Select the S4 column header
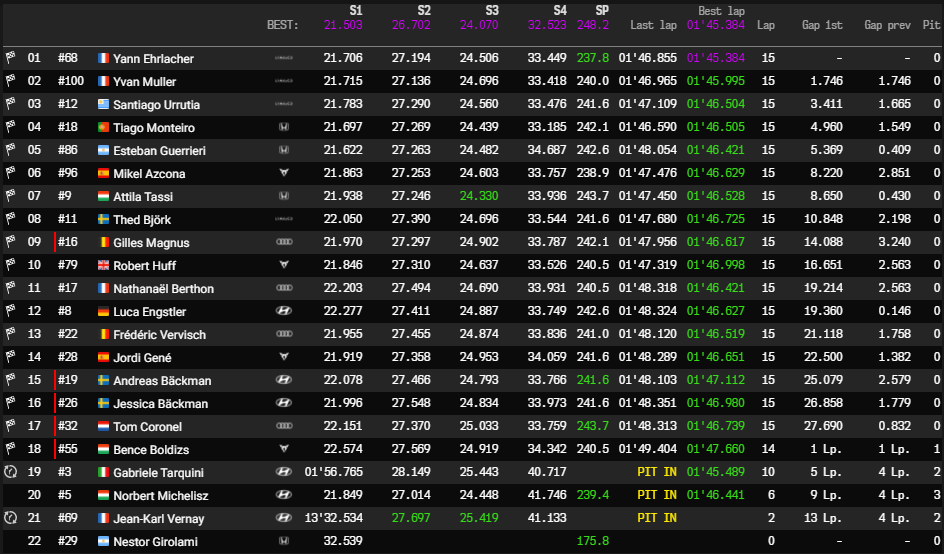 point(560,11)
